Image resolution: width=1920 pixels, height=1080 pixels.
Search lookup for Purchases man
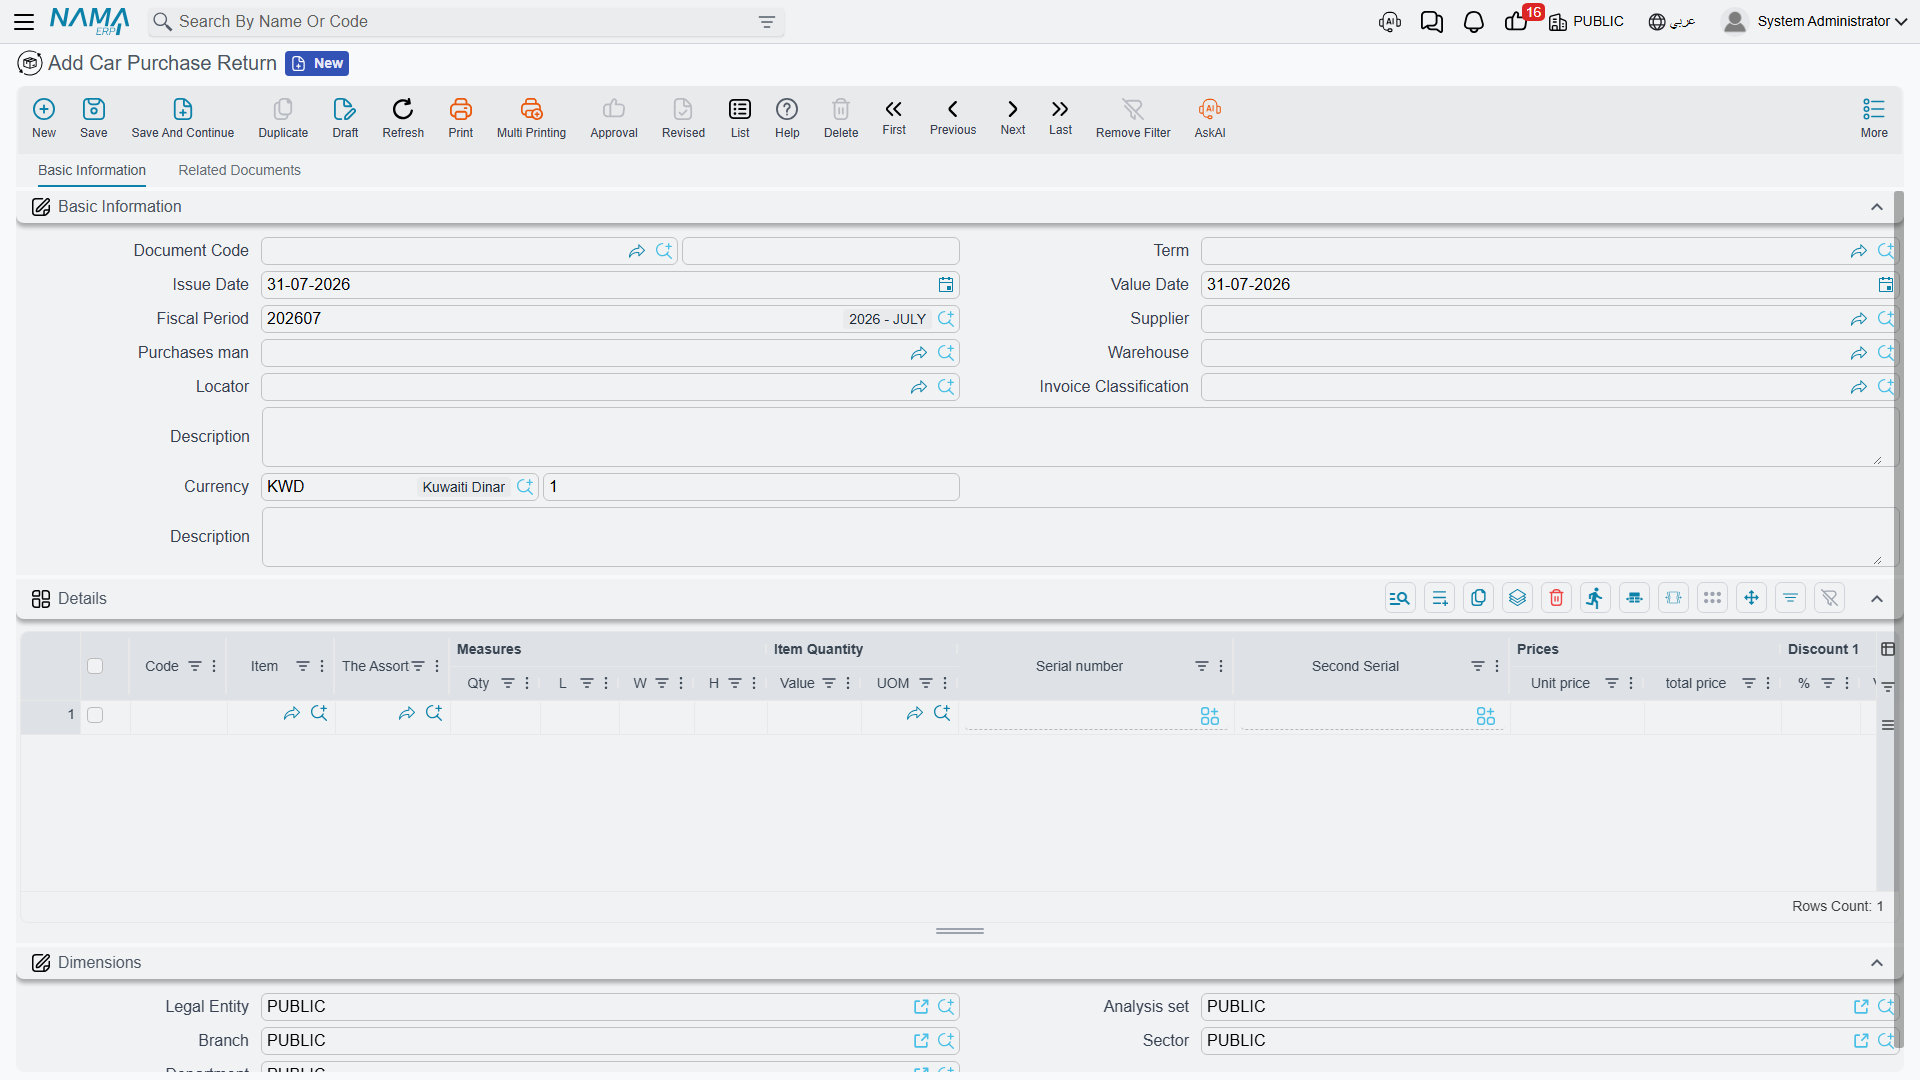click(946, 353)
